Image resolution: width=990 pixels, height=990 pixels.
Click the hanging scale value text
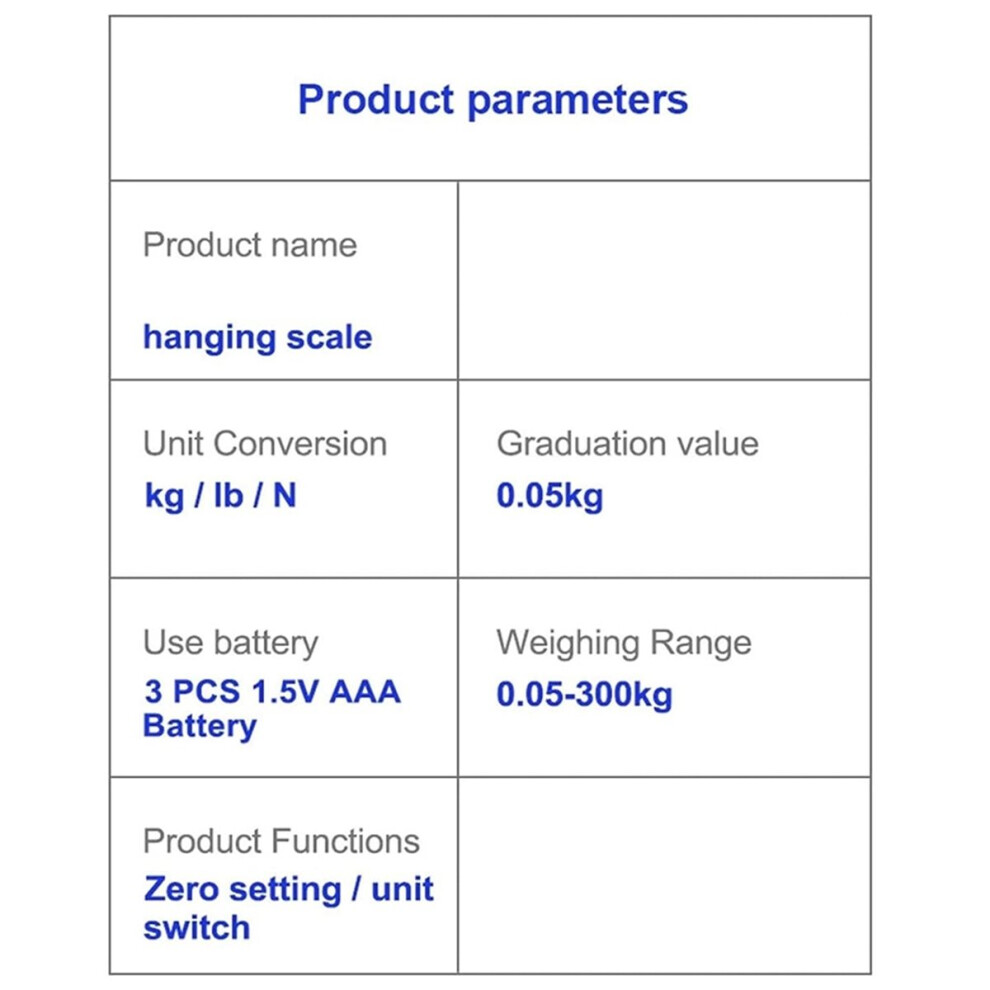pyautogui.click(x=258, y=338)
